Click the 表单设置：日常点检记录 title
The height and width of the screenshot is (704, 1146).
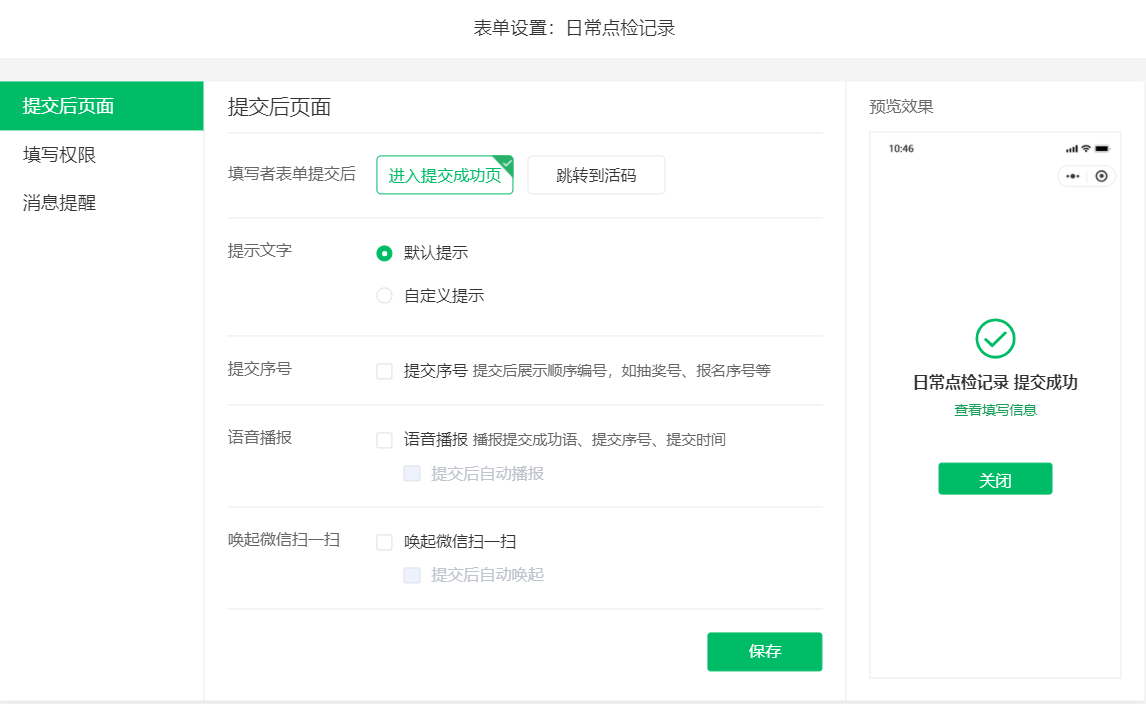pos(574,29)
